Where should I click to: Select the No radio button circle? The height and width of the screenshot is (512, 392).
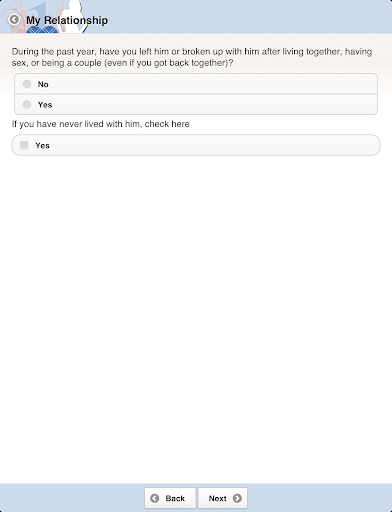point(27,84)
